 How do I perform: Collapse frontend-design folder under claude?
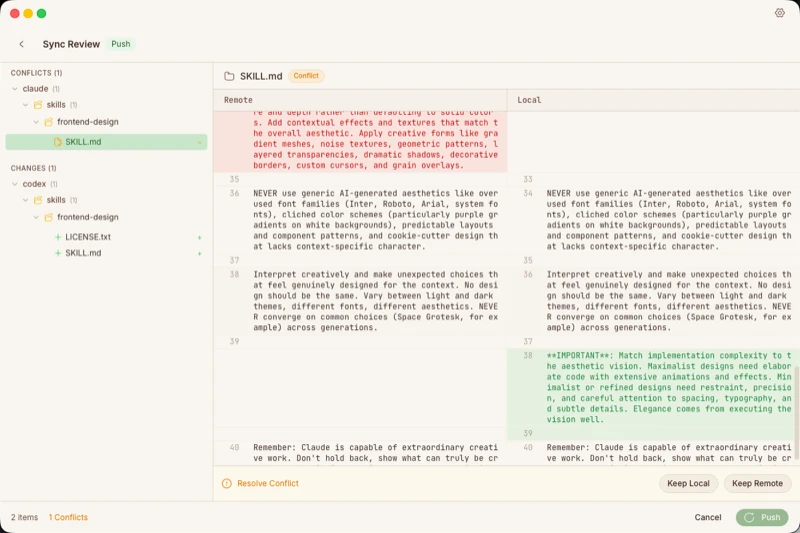pos(36,122)
